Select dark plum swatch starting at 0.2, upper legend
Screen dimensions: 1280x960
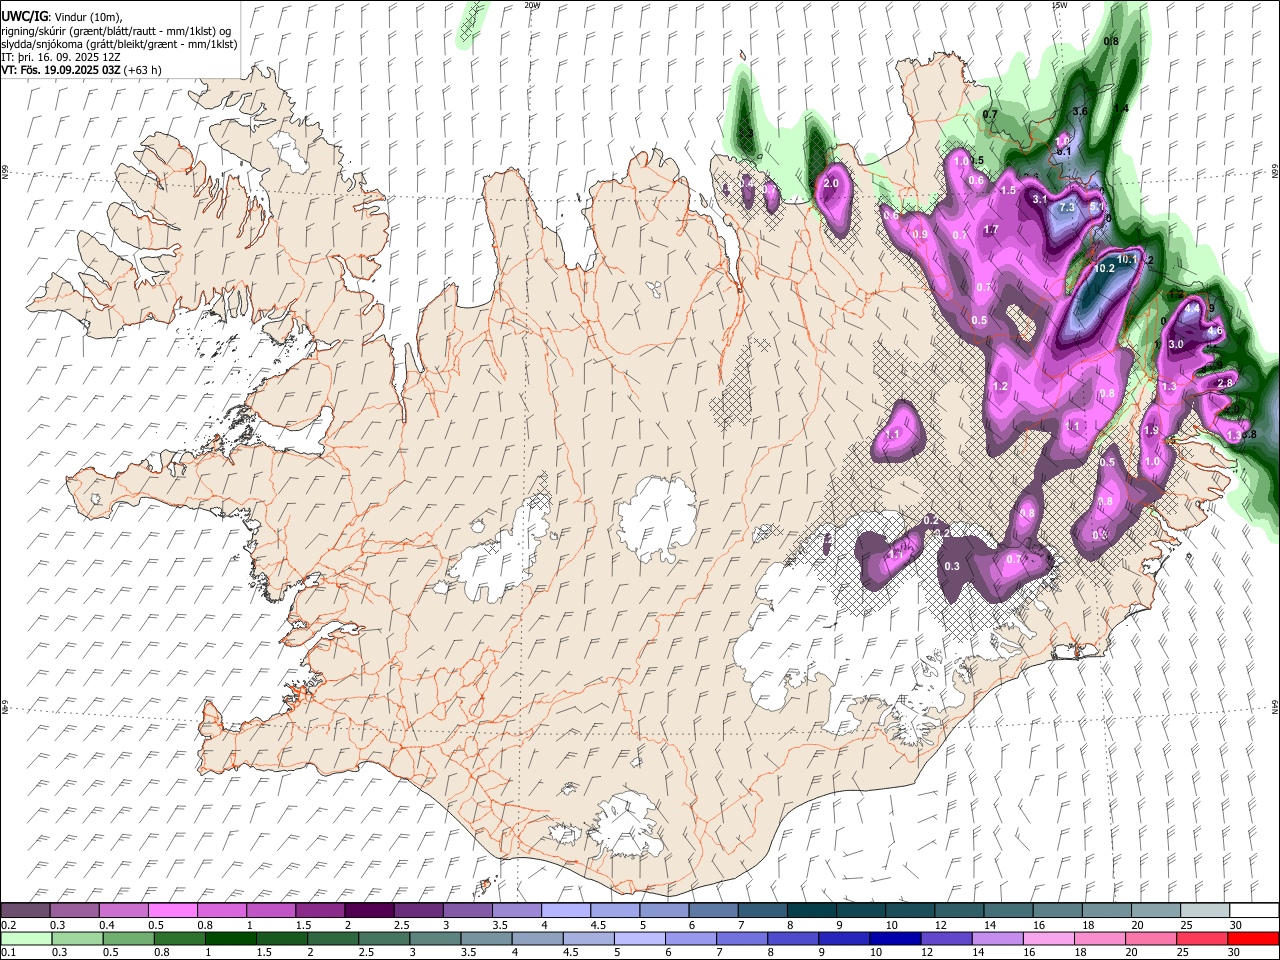pos(26,911)
